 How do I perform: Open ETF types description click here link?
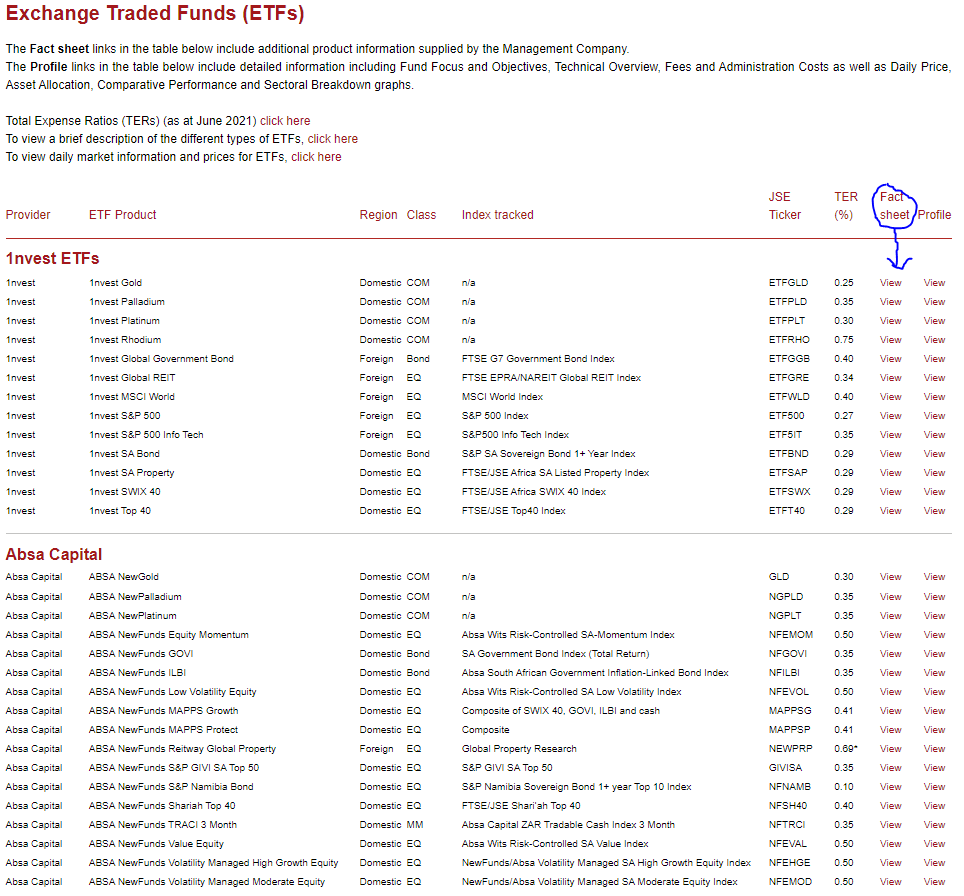(333, 138)
